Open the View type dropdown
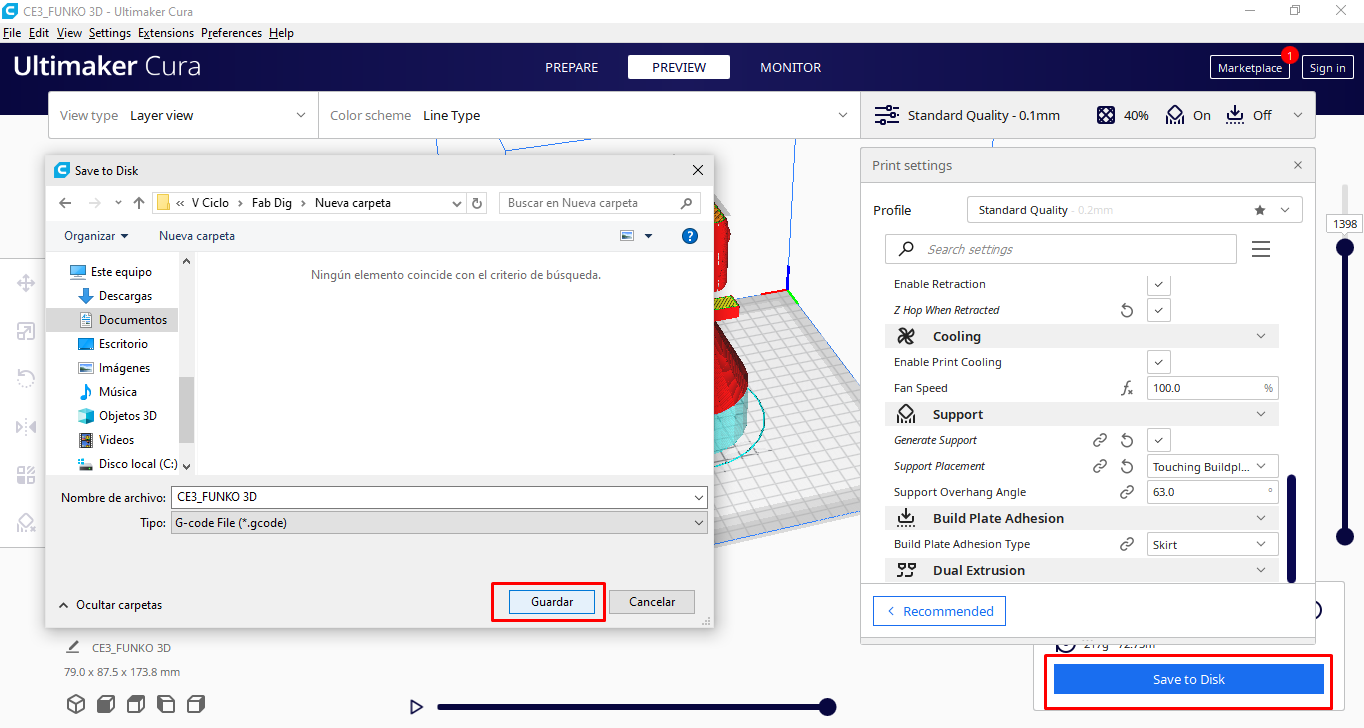This screenshot has width=1364, height=728. (x=183, y=115)
